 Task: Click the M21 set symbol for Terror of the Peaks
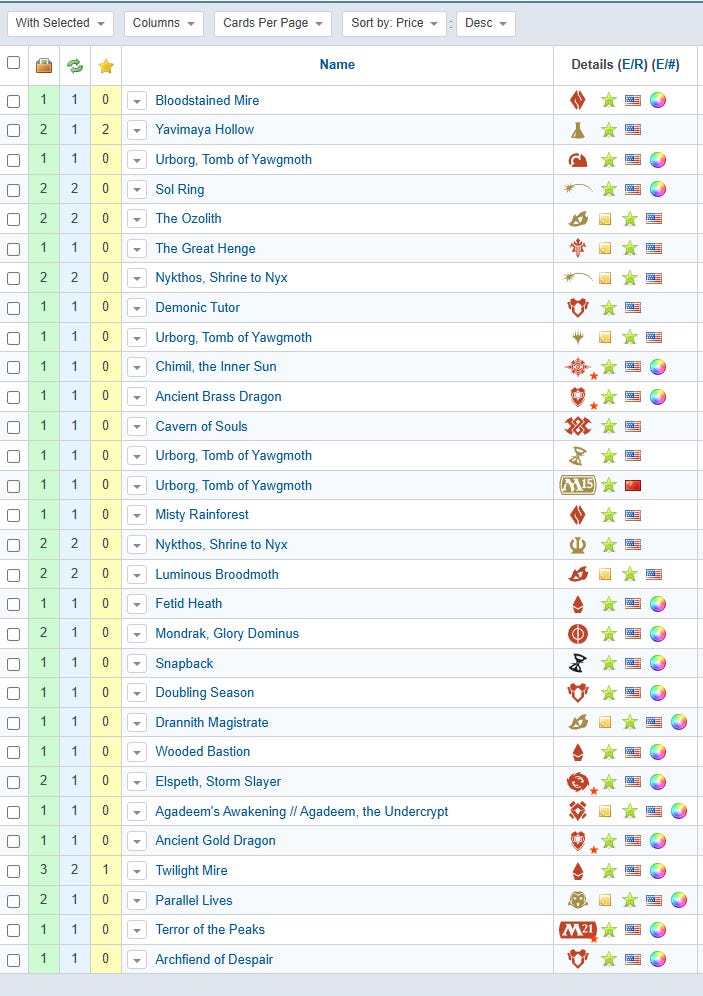(578, 930)
